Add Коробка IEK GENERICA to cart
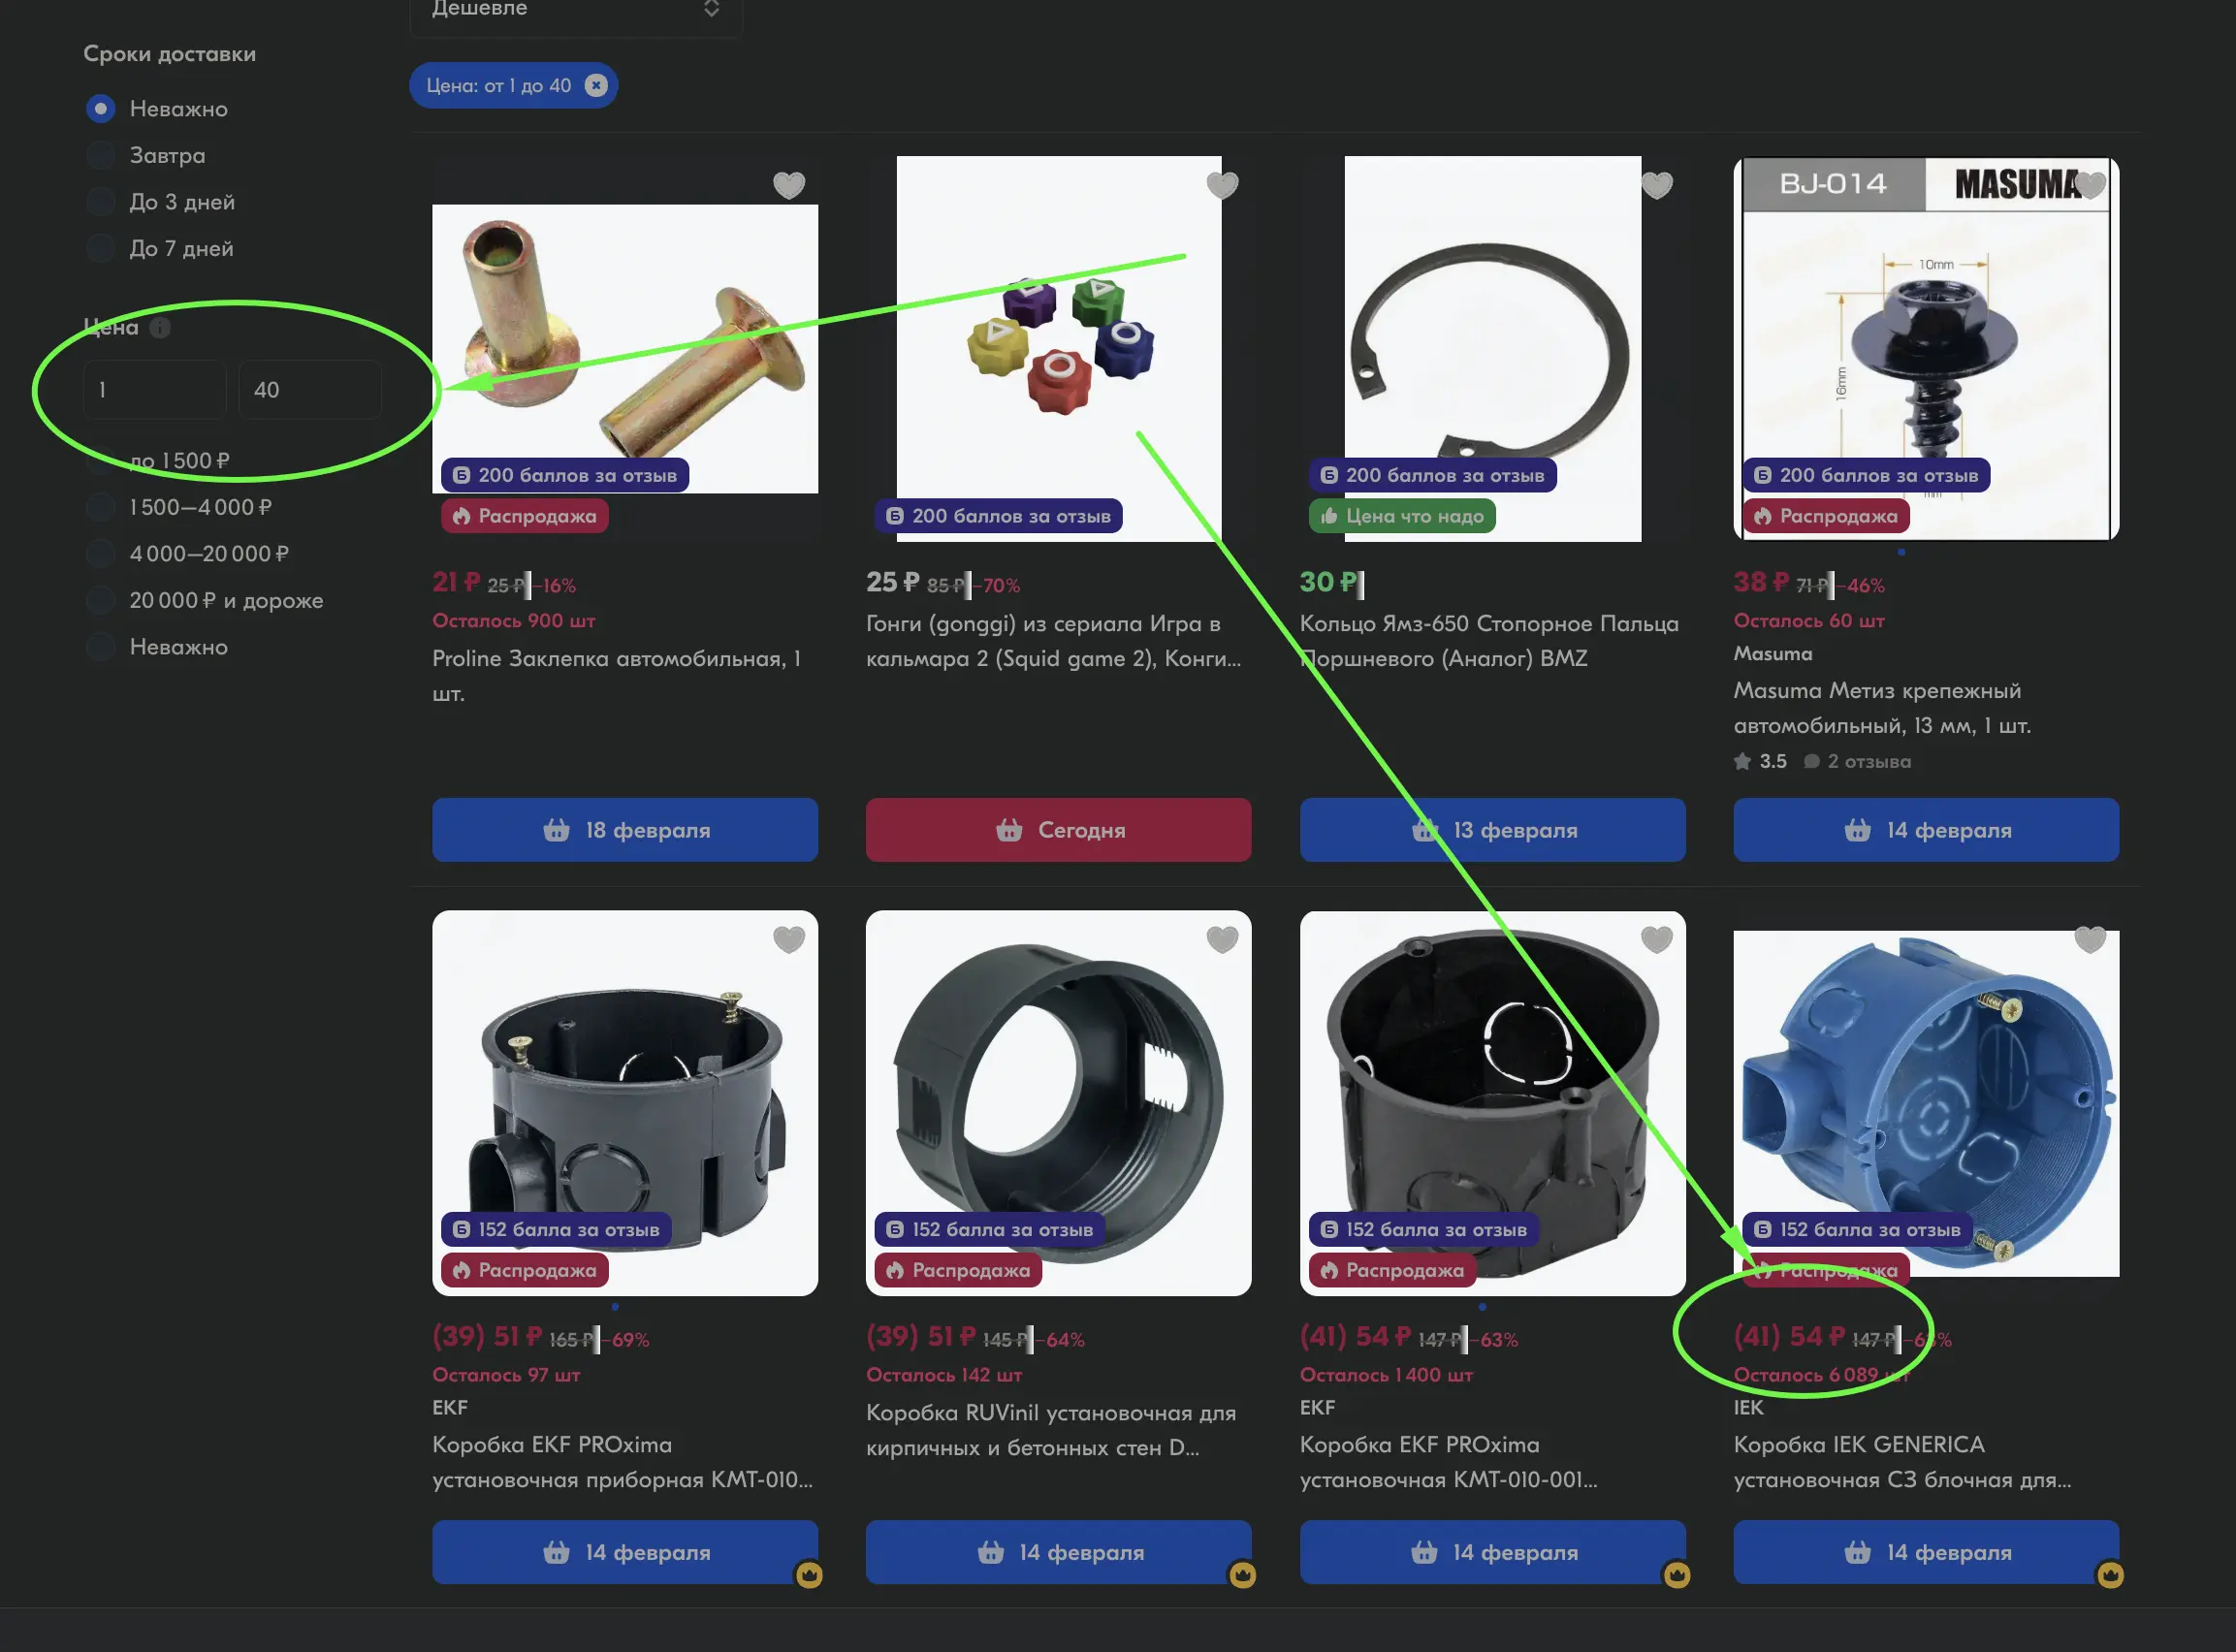The width and height of the screenshot is (2236, 1652). click(1926, 1552)
